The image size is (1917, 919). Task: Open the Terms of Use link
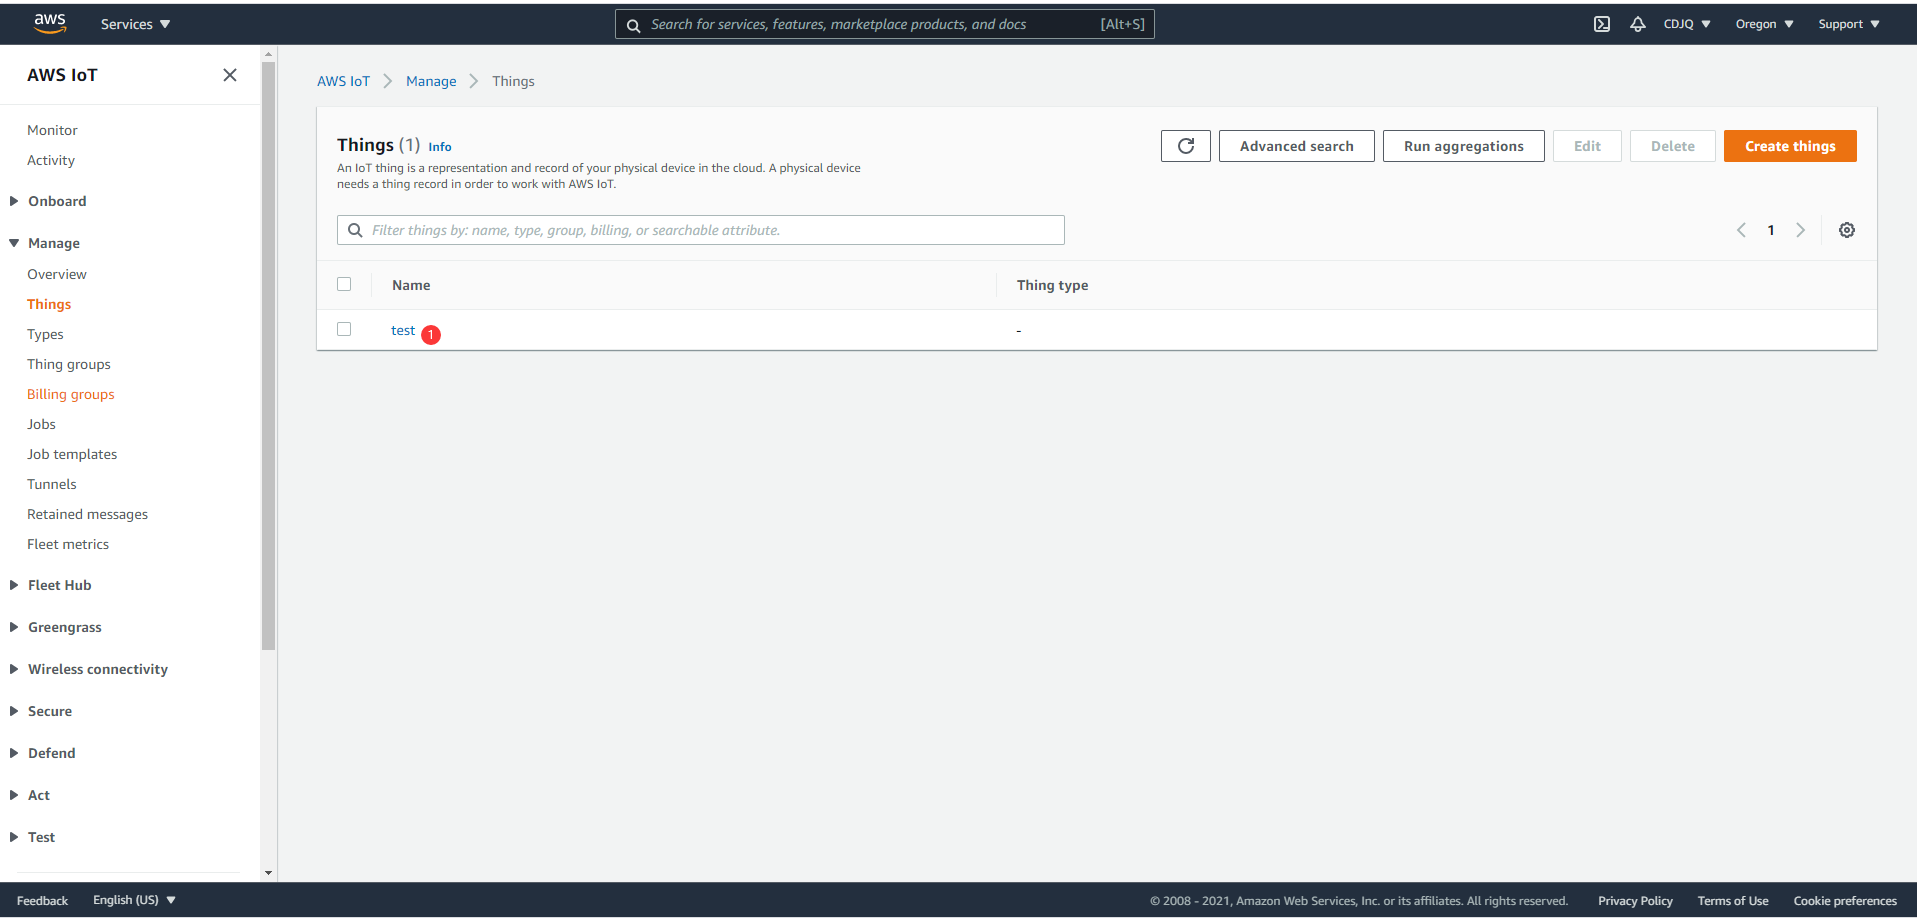tap(1733, 901)
